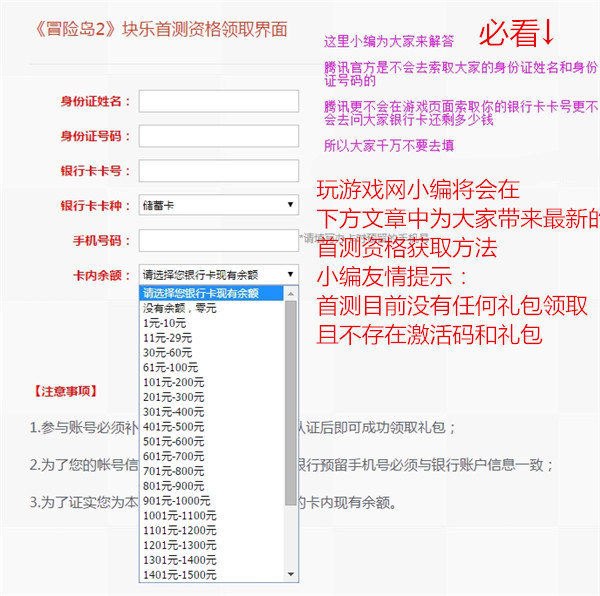
Task: Click the 【注意事项】 heading text
Action: (x=66, y=391)
